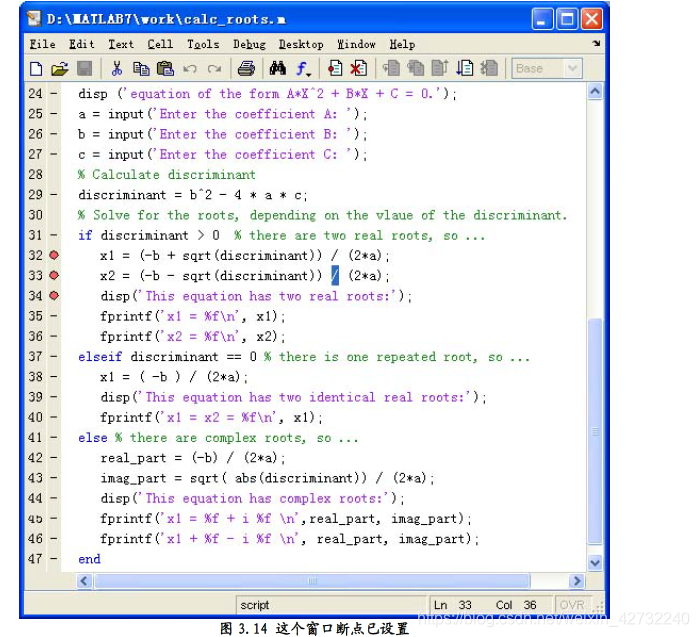Click the 'script' status bar label
The image size is (699, 637).
(x=255, y=605)
